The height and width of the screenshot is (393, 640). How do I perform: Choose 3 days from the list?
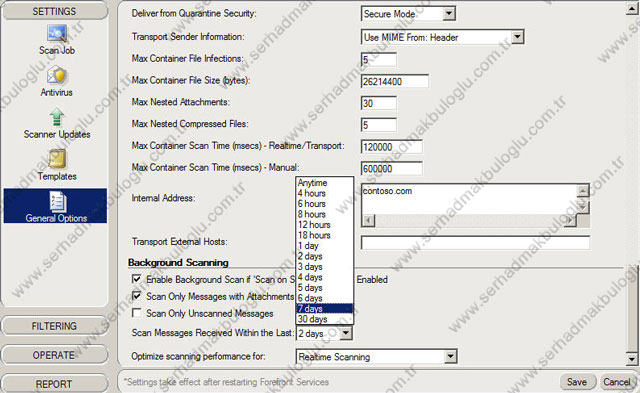tap(324, 267)
